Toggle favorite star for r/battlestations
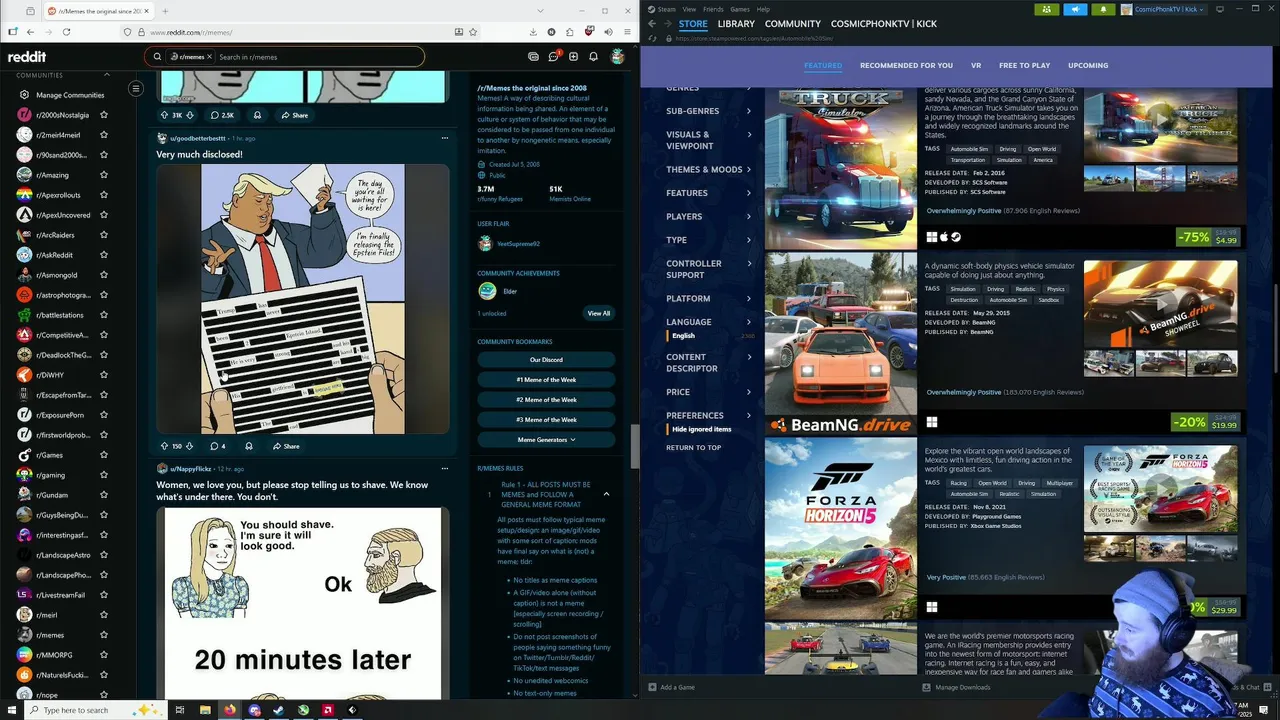The width and height of the screenshot is (1280, 720). pyautogui.click(x=103, y=315)
